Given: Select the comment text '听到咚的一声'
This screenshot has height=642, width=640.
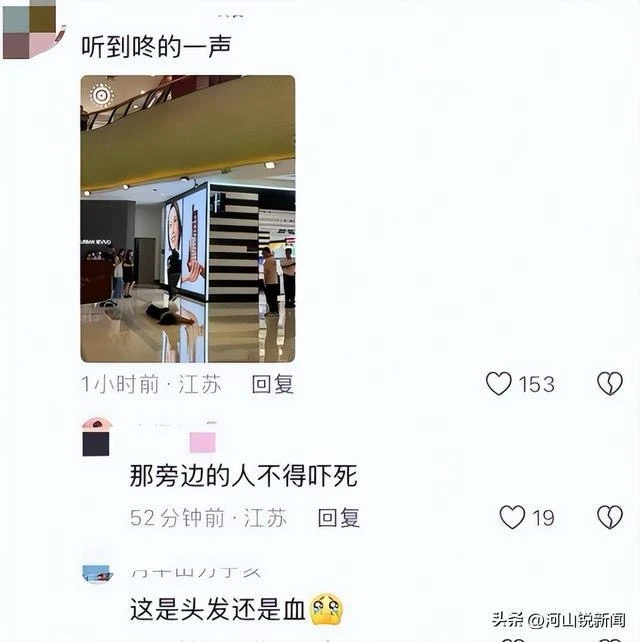Looking at the screenshot, I should coord(156,46).
